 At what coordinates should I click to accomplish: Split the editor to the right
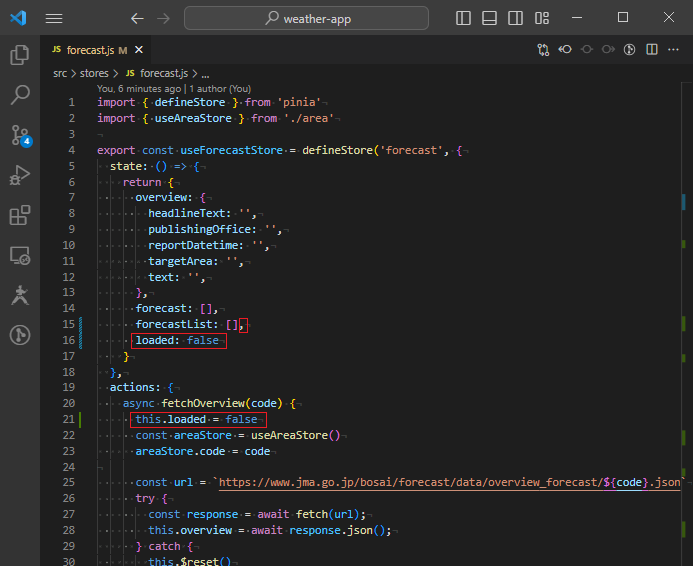pyautogui.click(x=652, y=49)
